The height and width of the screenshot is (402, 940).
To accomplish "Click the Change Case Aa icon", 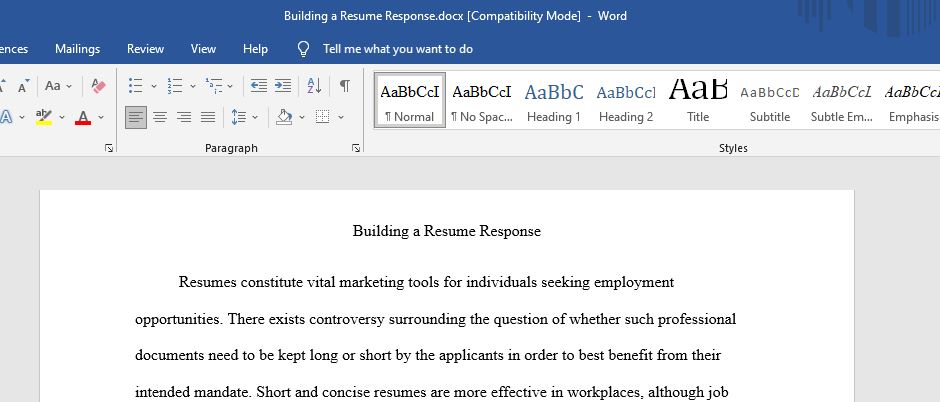I will pos(53,86).
